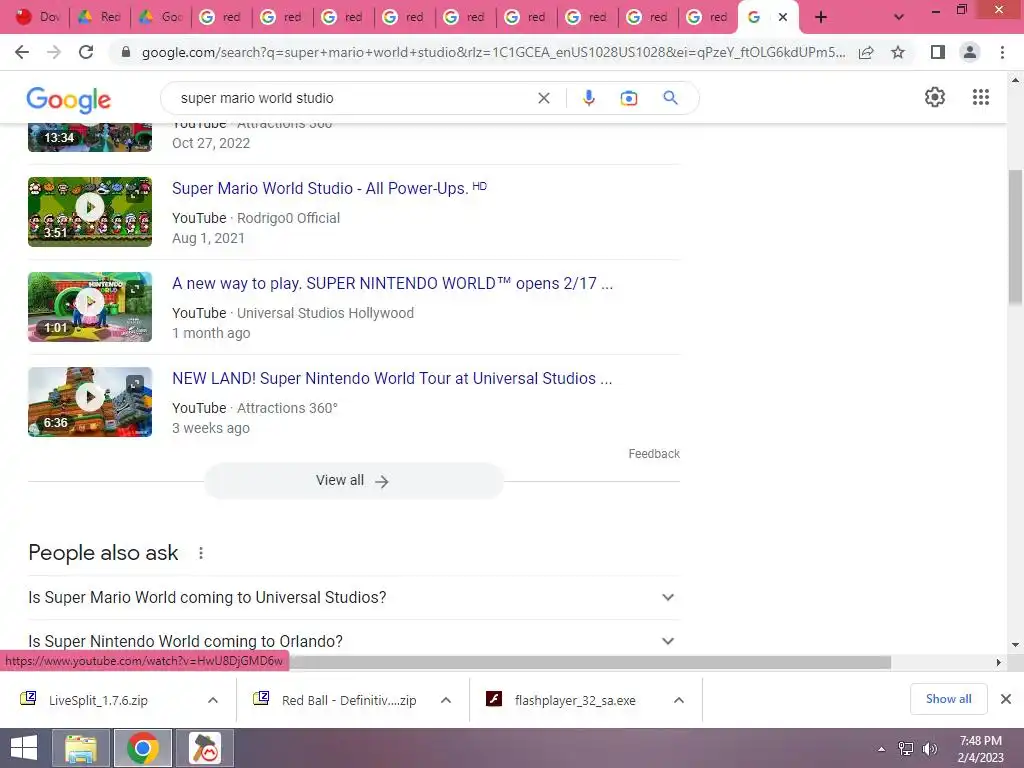Open People also ask options menu
Screen dimensions: 1024x768
point(200,553)
